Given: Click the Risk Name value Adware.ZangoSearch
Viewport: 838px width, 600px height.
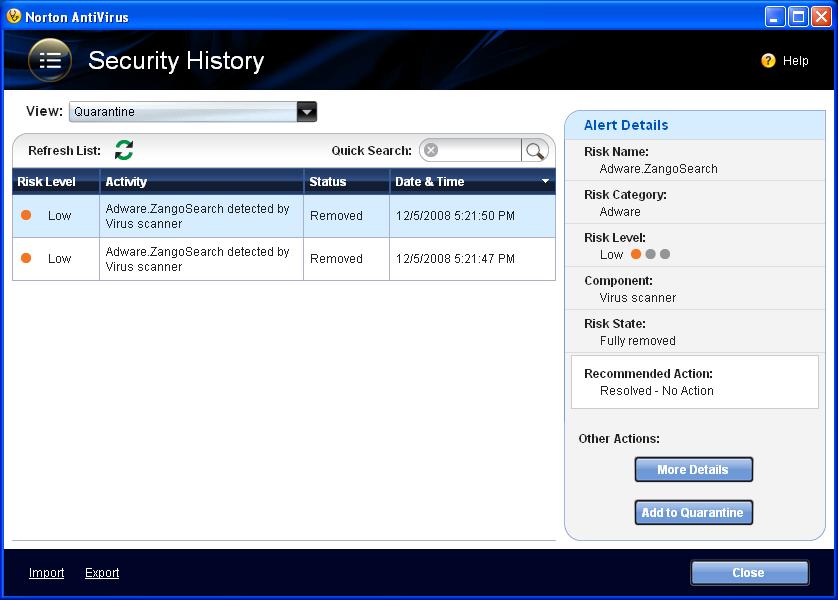Looking at the screenshot, I should 658,169.
